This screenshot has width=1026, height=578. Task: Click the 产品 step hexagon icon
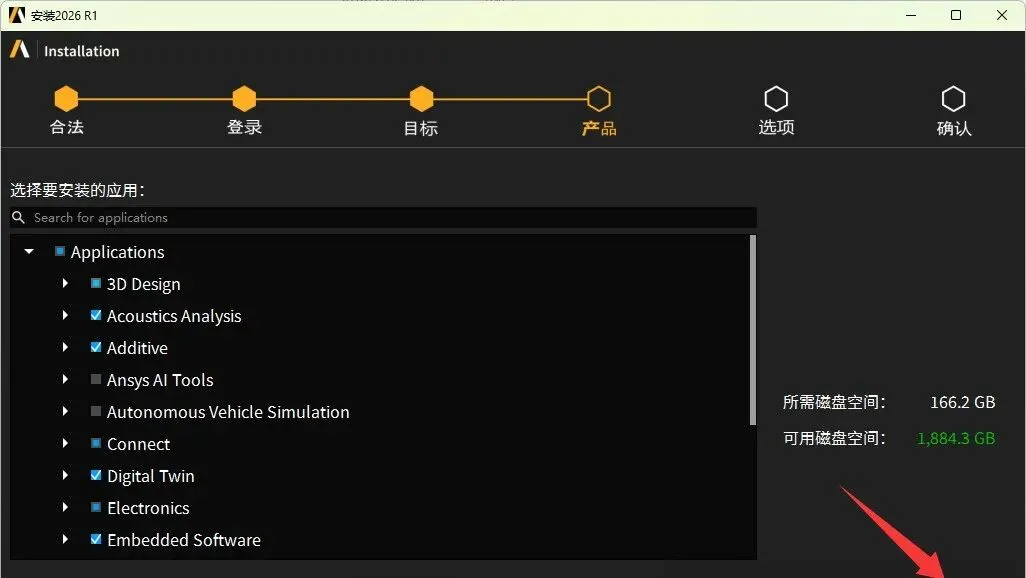point(599,99)
